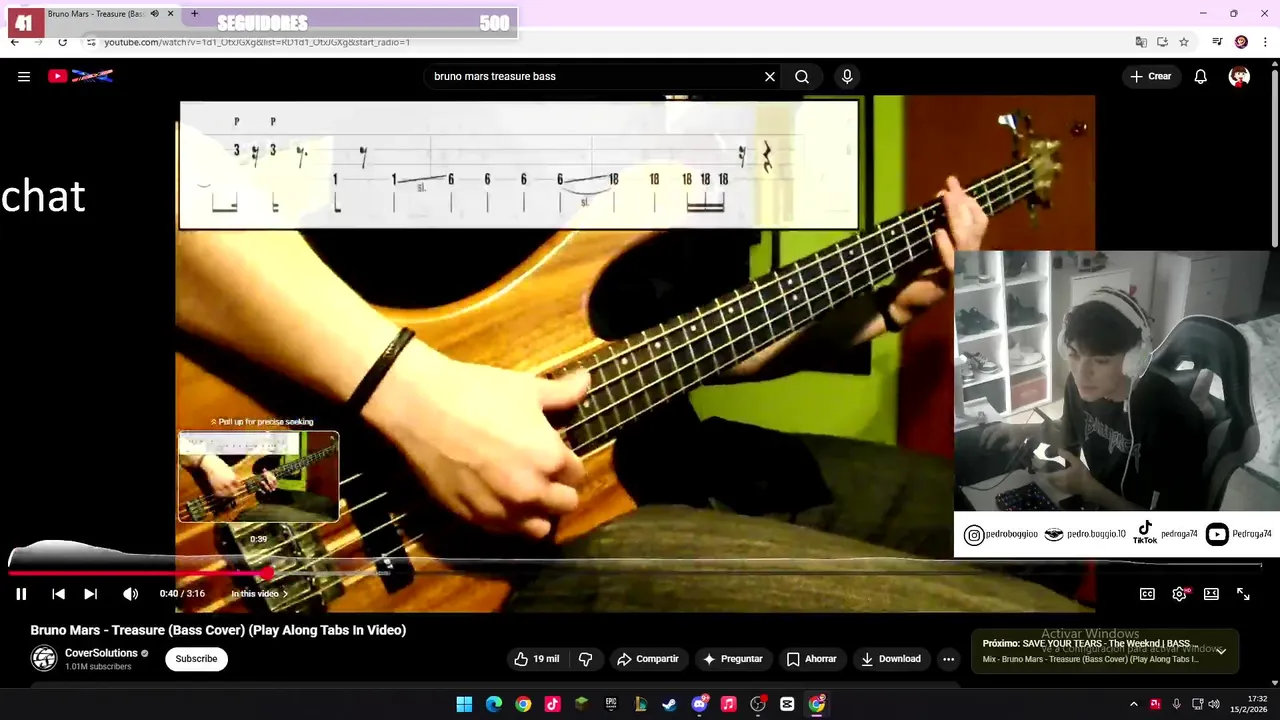Image resolution: width=1280 pixels, height=720 pixels.
Task: Open site information icon in the address bar
Action: click(90, 42)
